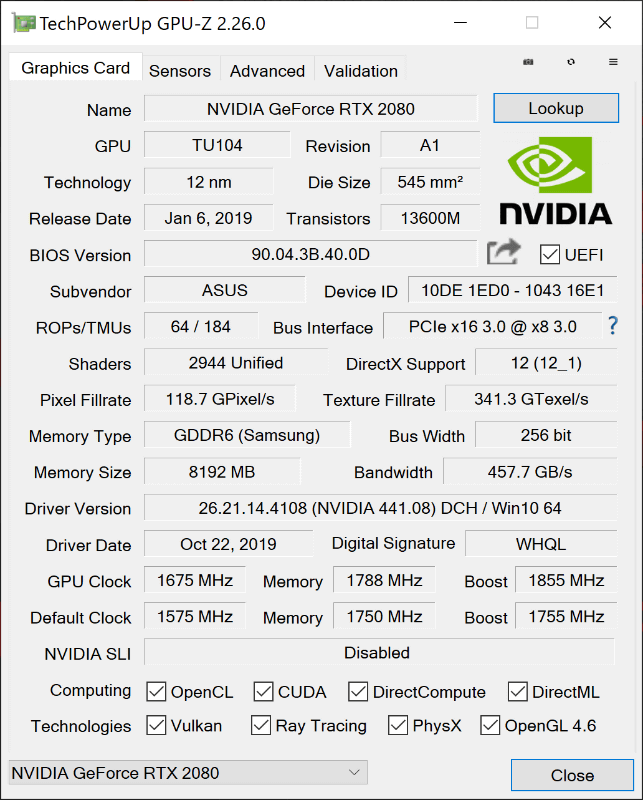Viewport: 643px width, 800px height.
Task: Take a GPU-Z screenshot with the camera icon
Action: click(x=528, y=61)
